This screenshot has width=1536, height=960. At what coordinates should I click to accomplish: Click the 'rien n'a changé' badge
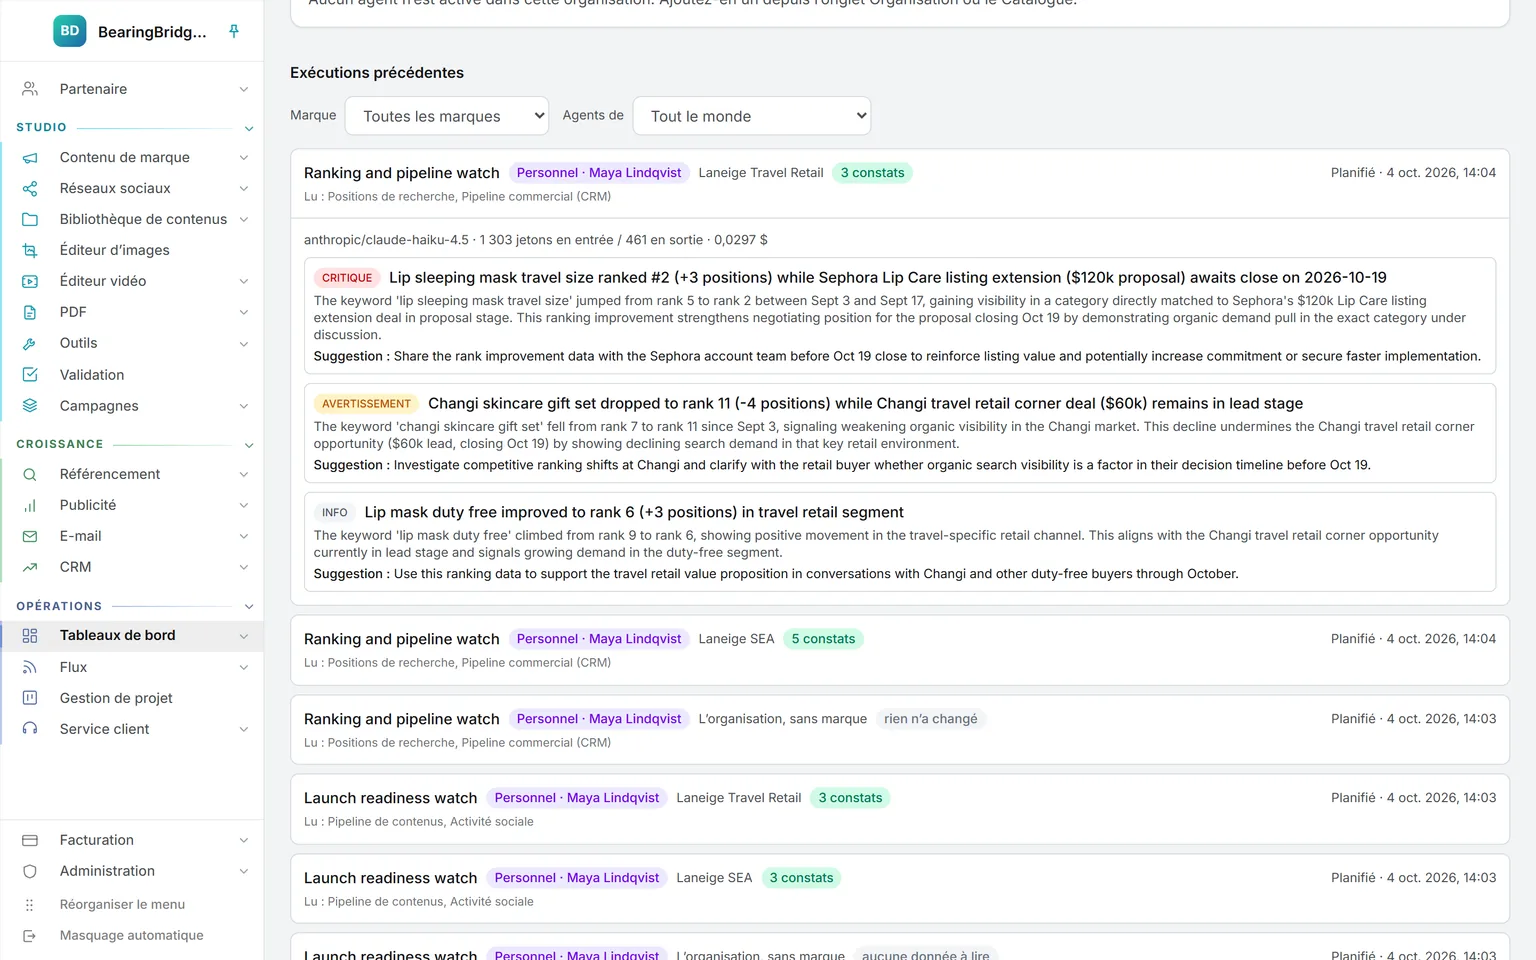(x=931, y=719)
